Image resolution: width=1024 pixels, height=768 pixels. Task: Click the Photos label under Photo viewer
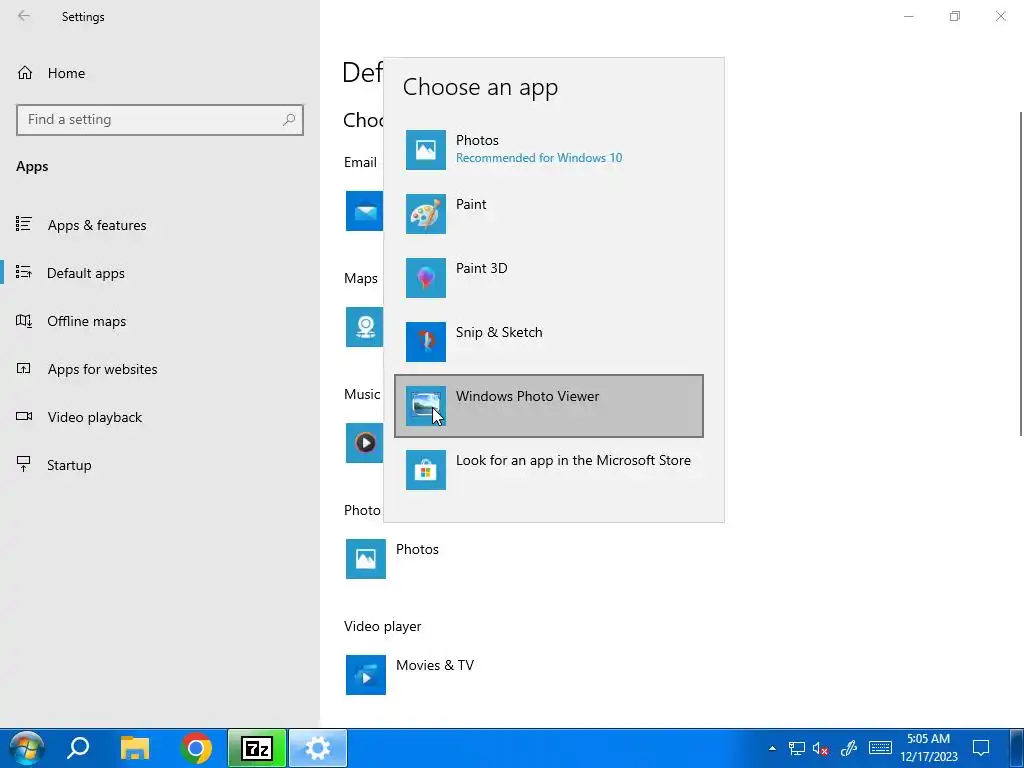click(x=417, y=549)
